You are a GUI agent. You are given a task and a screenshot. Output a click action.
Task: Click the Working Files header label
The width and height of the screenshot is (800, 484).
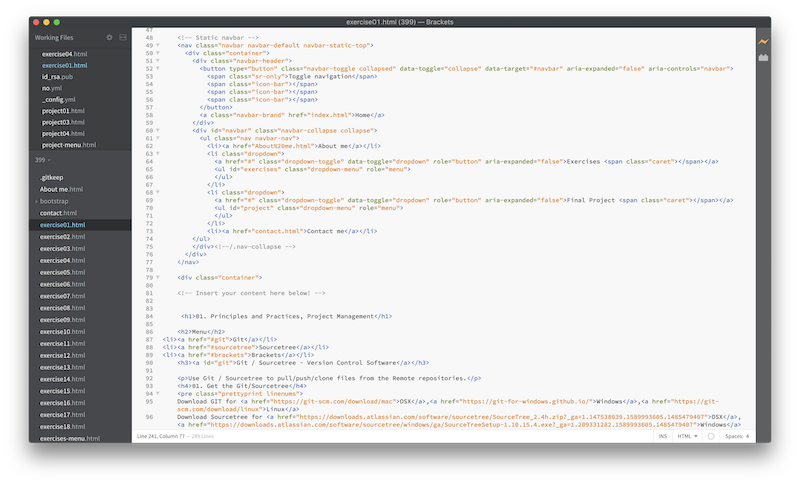(54, 38)
